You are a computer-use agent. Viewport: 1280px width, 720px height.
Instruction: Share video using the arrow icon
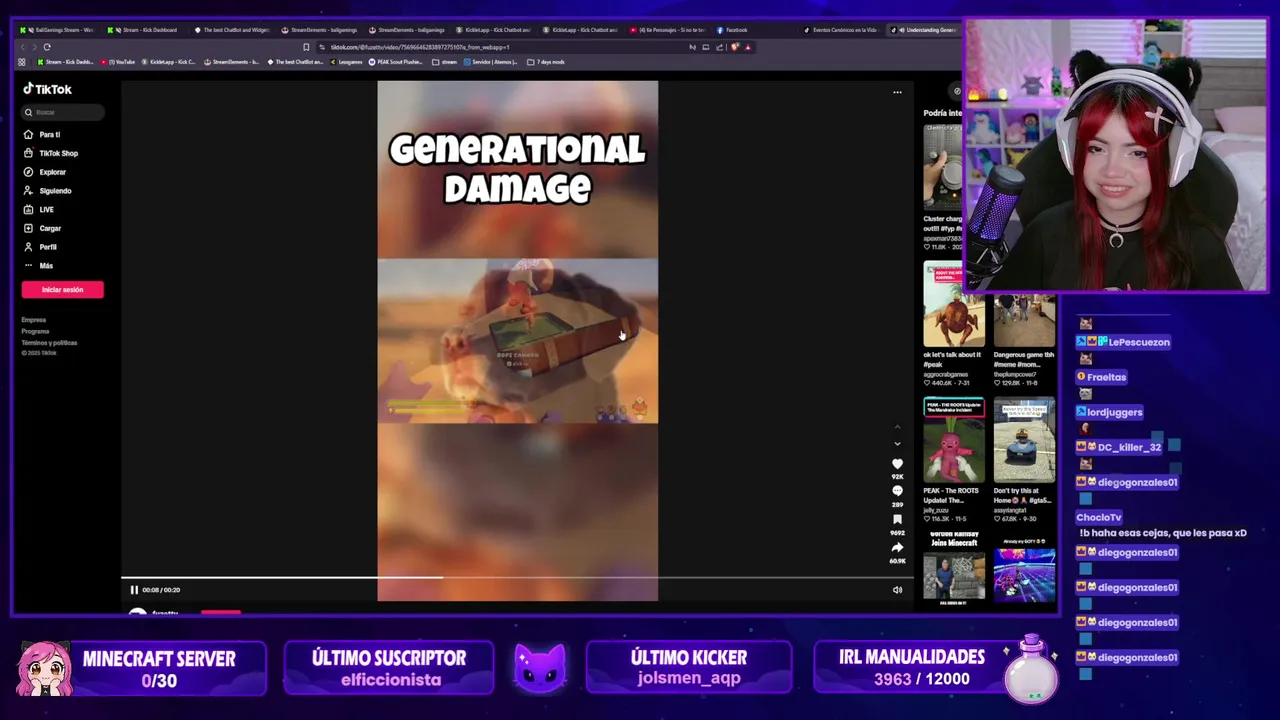(x=897, y=547)
